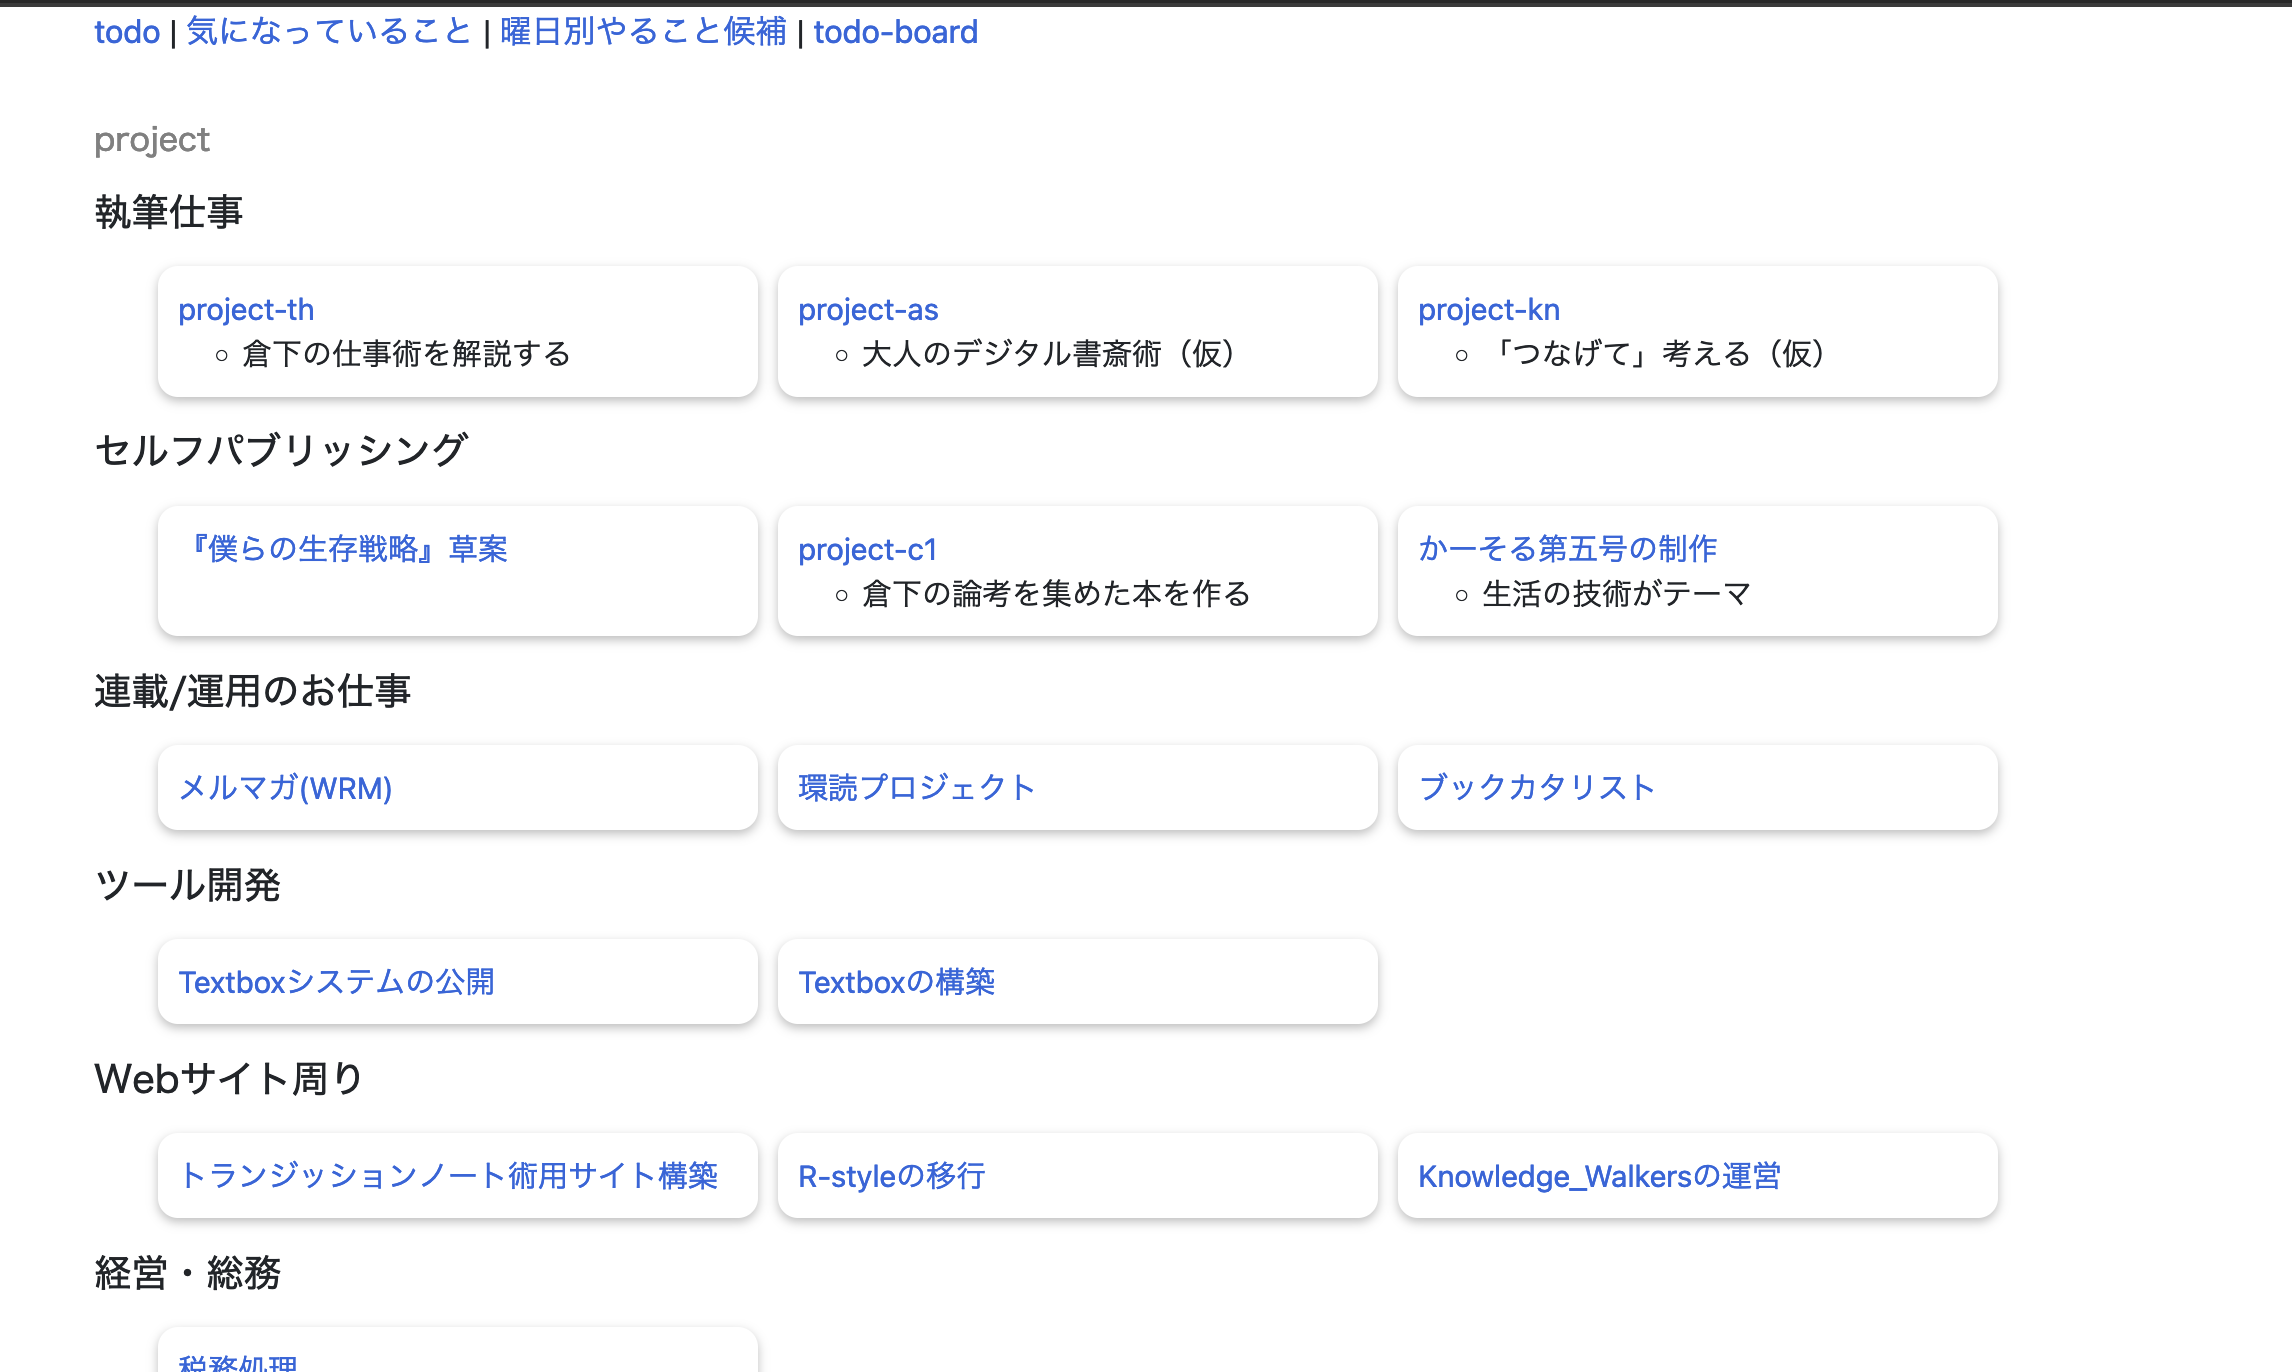Open the Textboxの構築 project page
The width and height of the screenshot is (2292, 1372).
click(x=897, y=982)
